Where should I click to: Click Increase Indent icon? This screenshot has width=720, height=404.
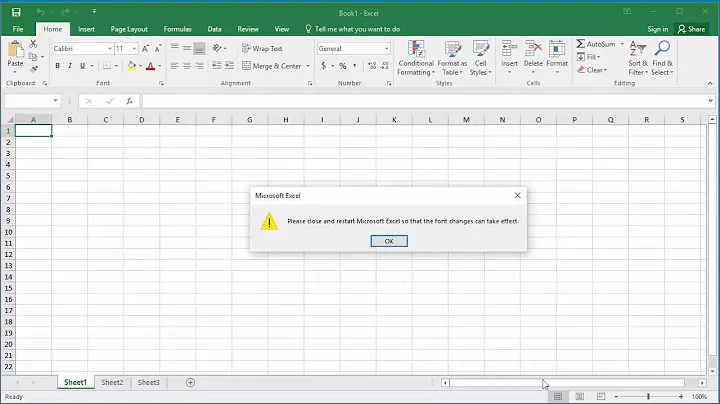pyautogui.click(x=229, y=66)
